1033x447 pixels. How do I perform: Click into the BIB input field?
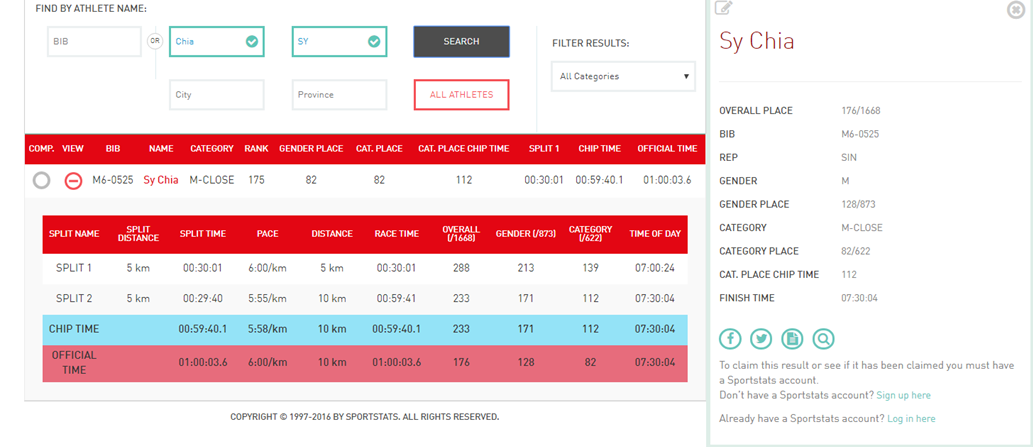click(x=94, y=41)
